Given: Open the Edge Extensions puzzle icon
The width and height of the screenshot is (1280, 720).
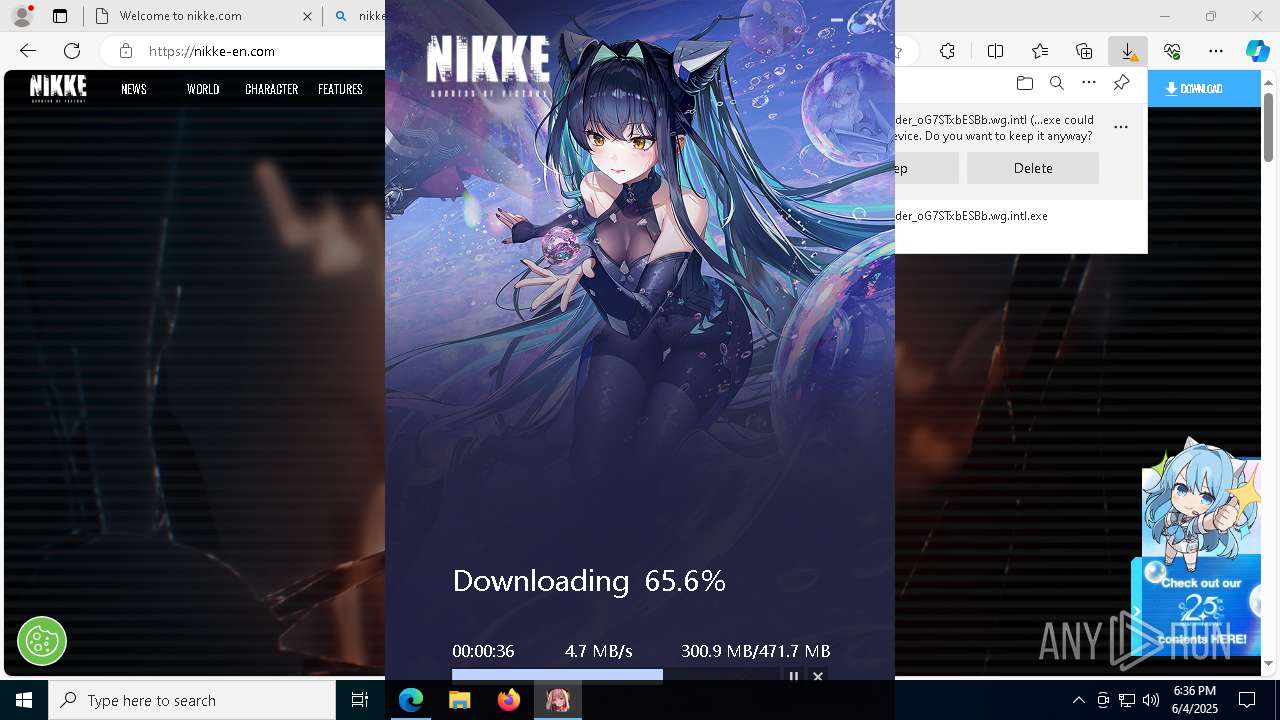Looking at the screenshot, I should coord(947,51).
